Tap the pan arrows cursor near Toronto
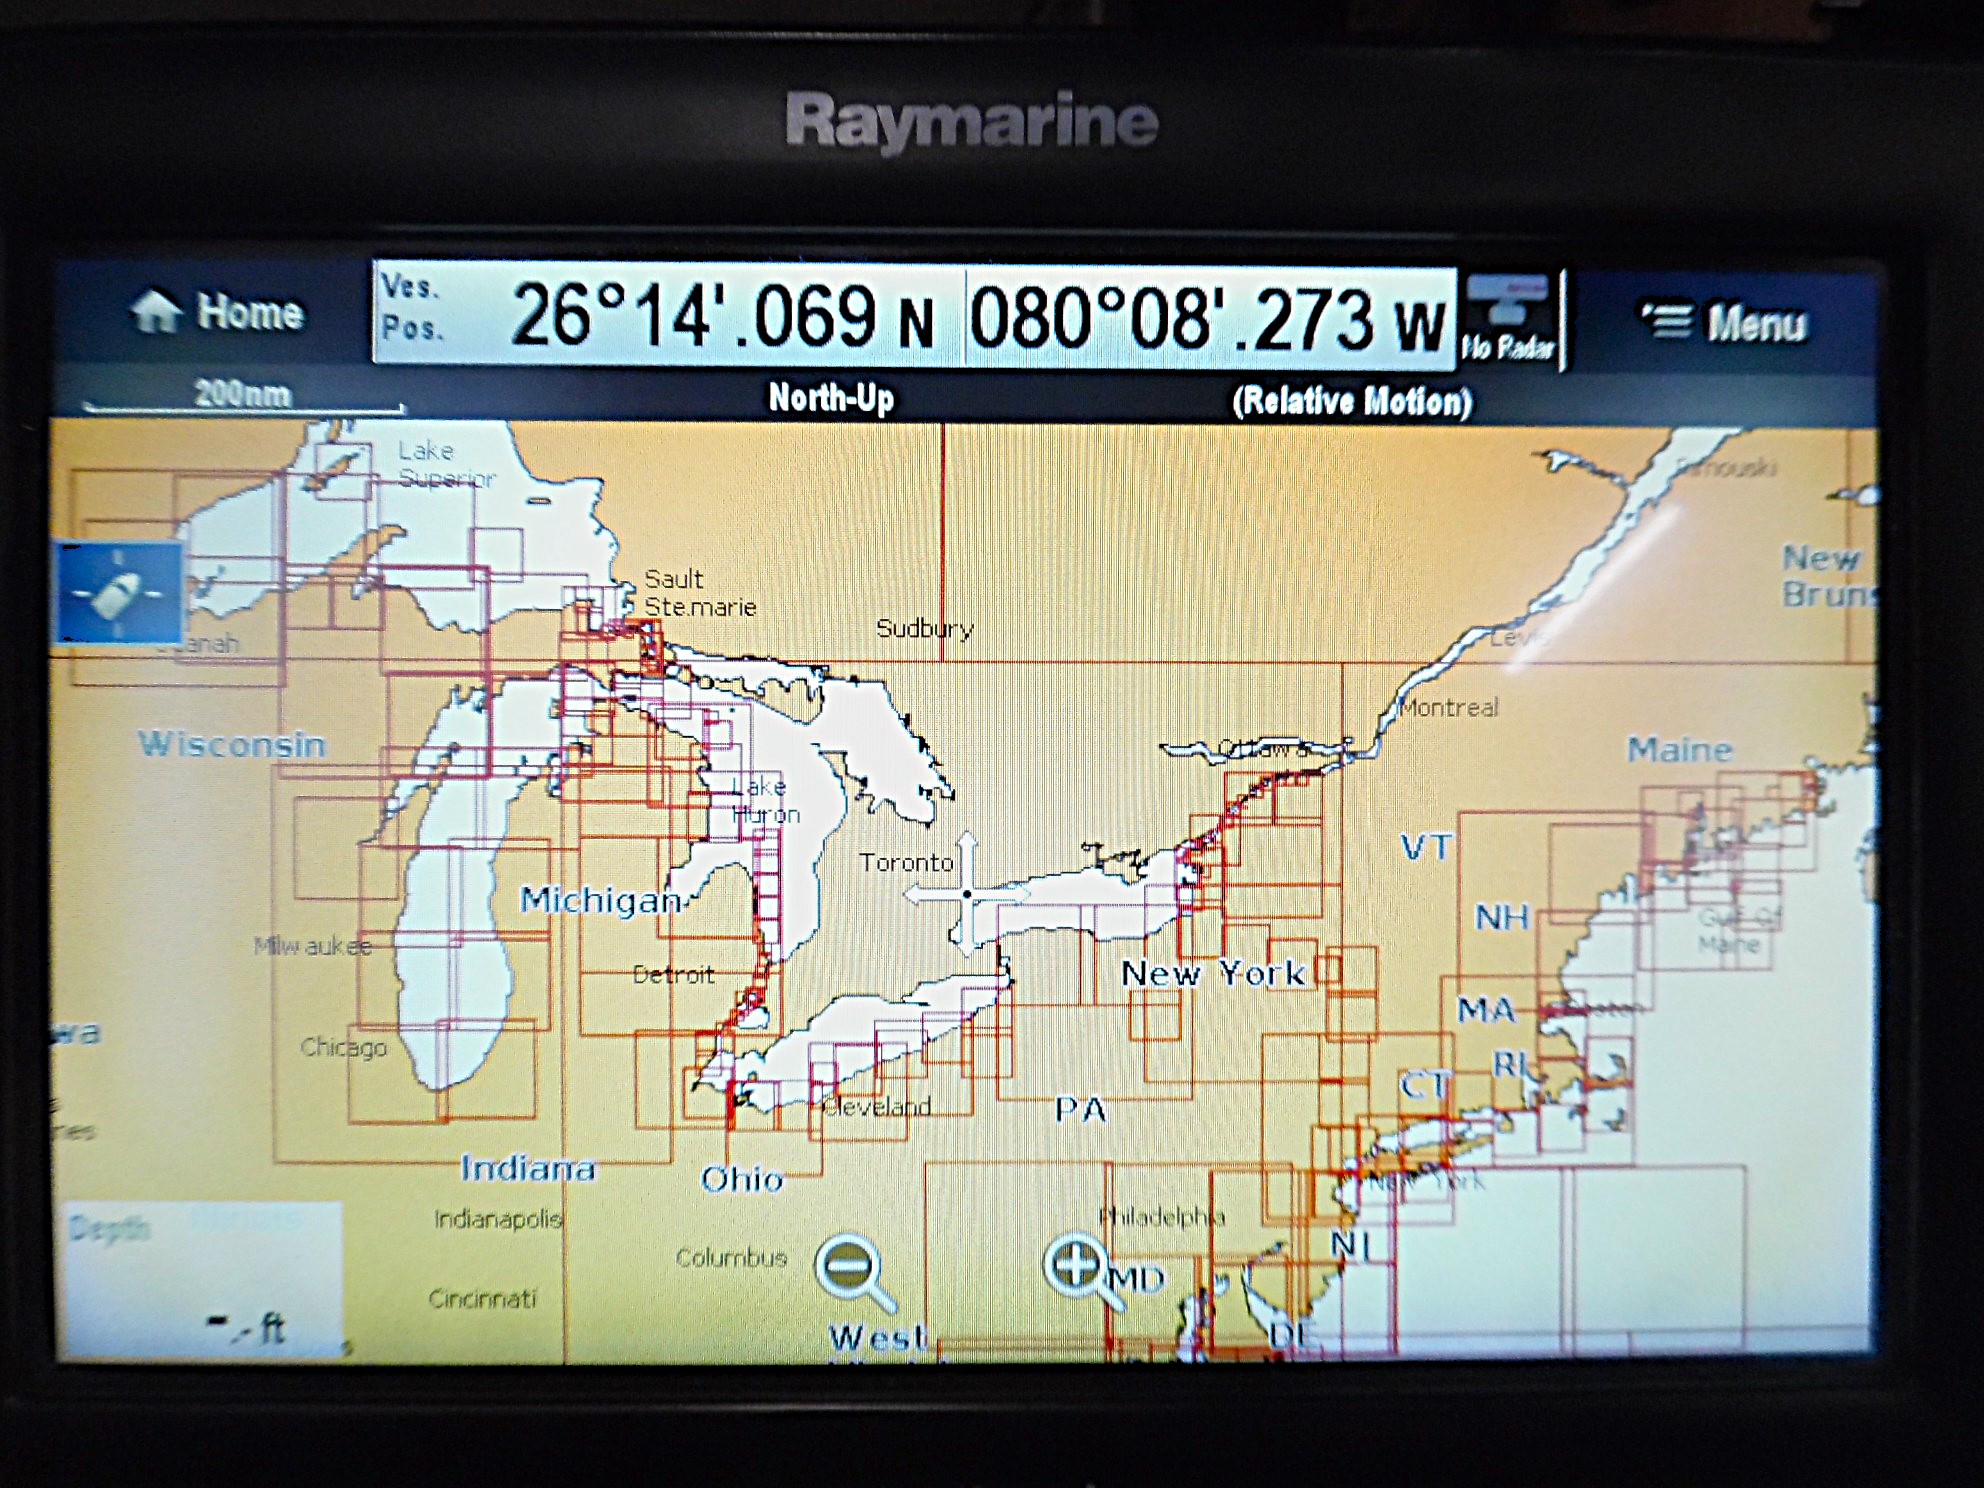This screenshot has height=1488, width=1984. click(x=967, y=892)
